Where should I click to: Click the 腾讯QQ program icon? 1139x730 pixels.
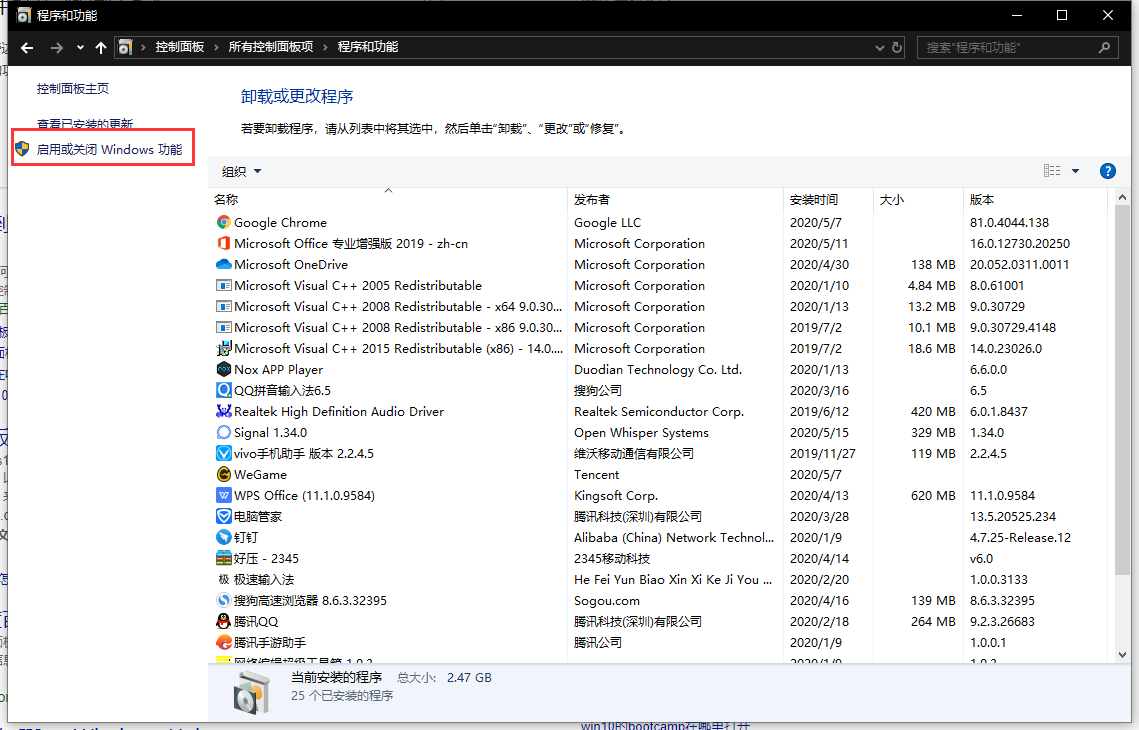[225, 621]
